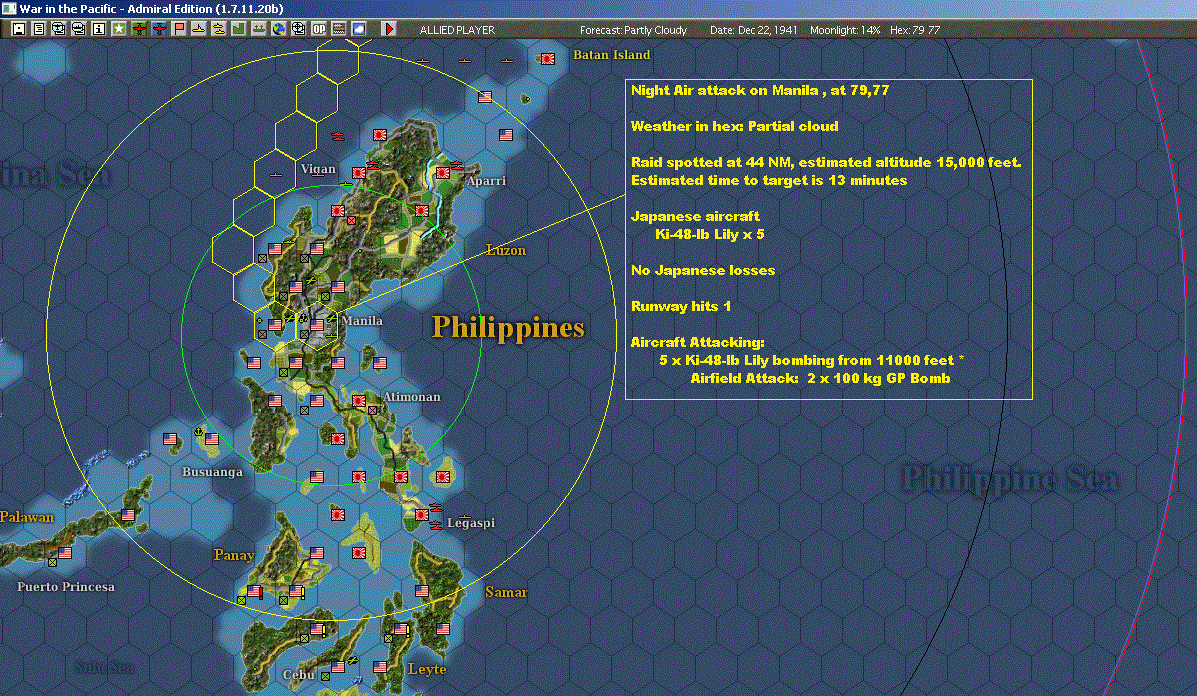Click the white star on green toolbar icon
This screenshot has width=1197, height=696.
tap(118, 29)
